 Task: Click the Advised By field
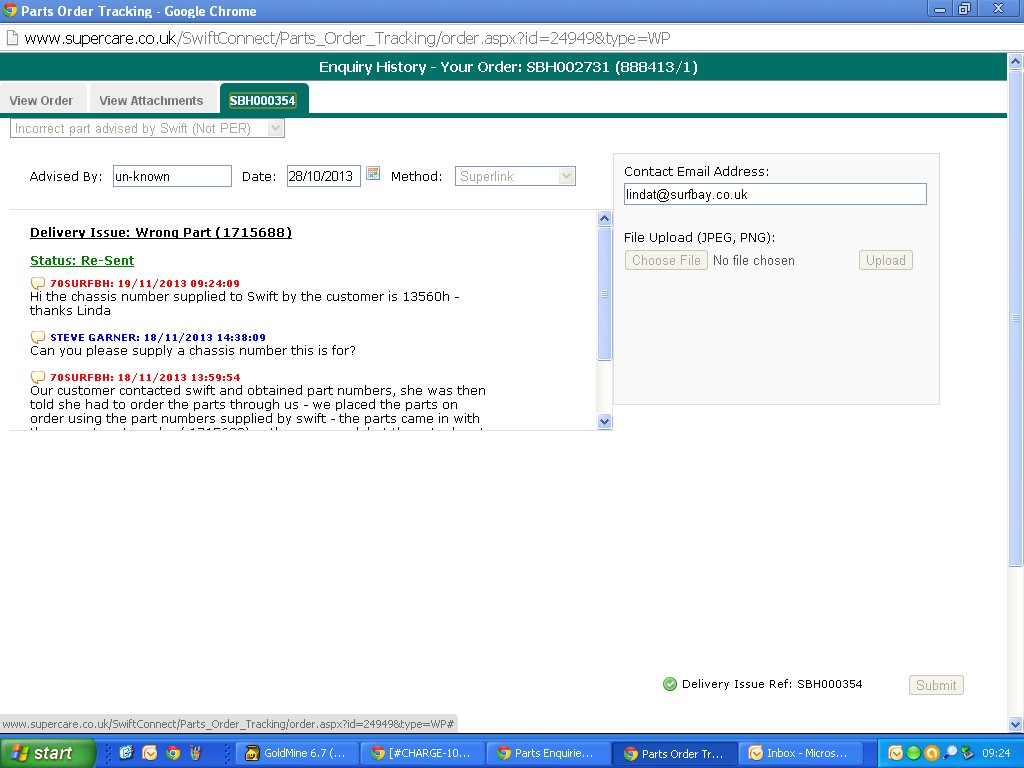pyautogui.click(x=172, y=176)
